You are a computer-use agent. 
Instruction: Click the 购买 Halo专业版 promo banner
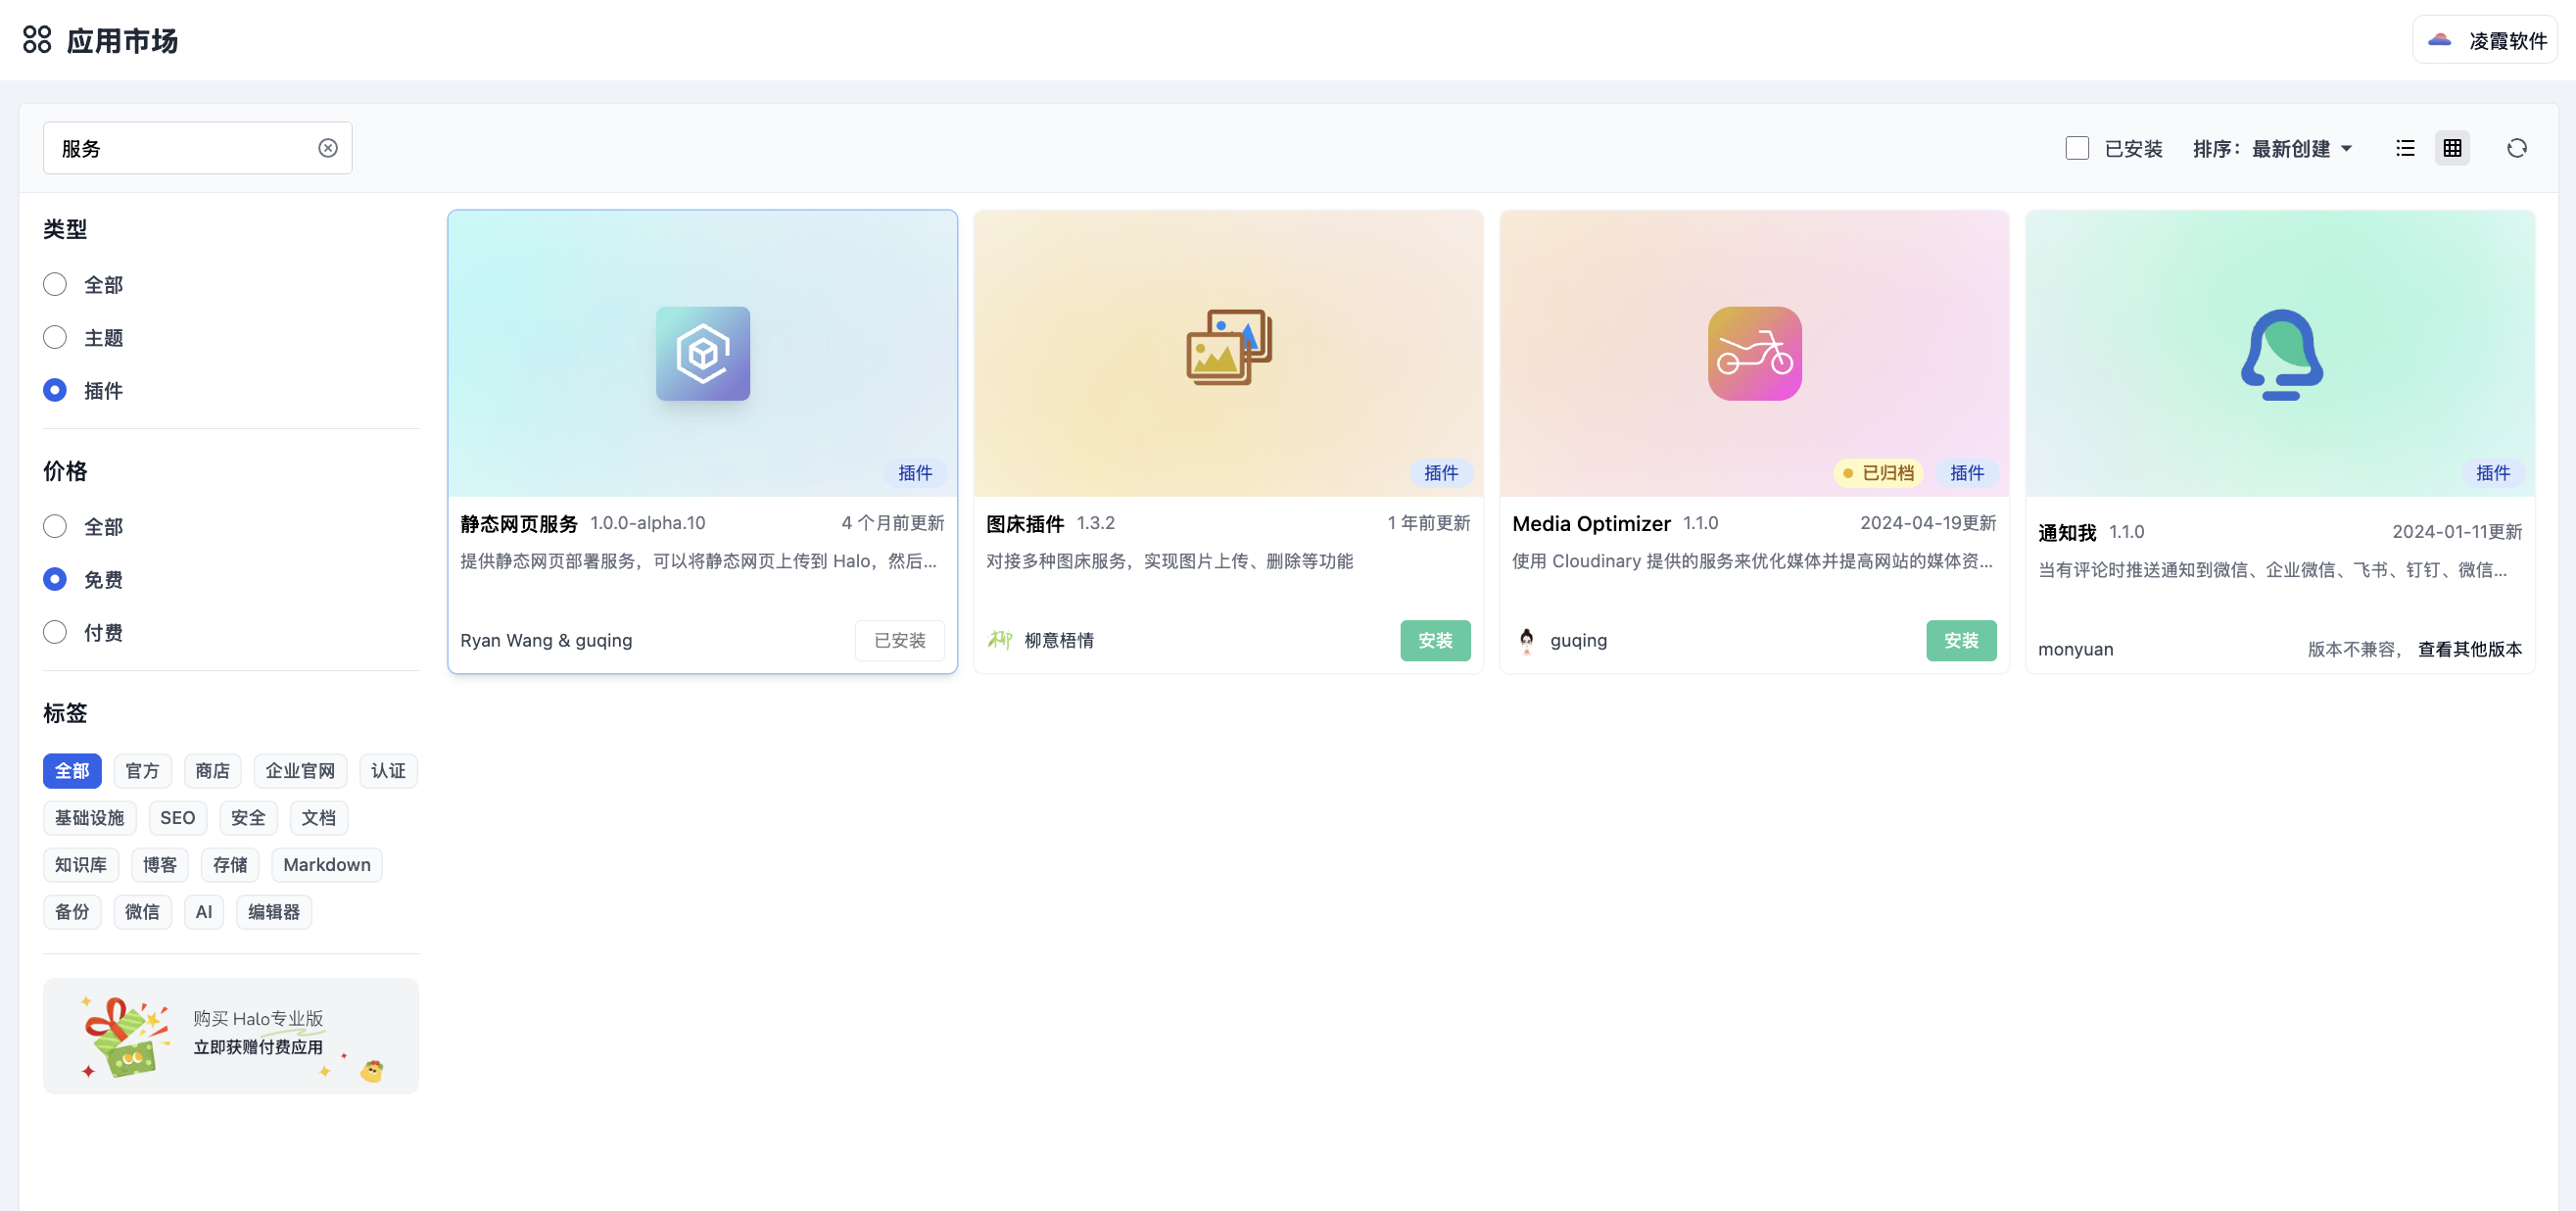pos(230,1035)
